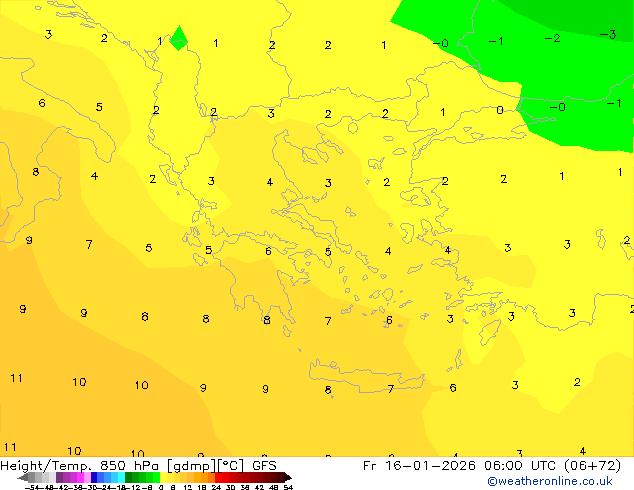Pick the bright yellow swatch on color scale
The image size is (634, 490).
163,477
